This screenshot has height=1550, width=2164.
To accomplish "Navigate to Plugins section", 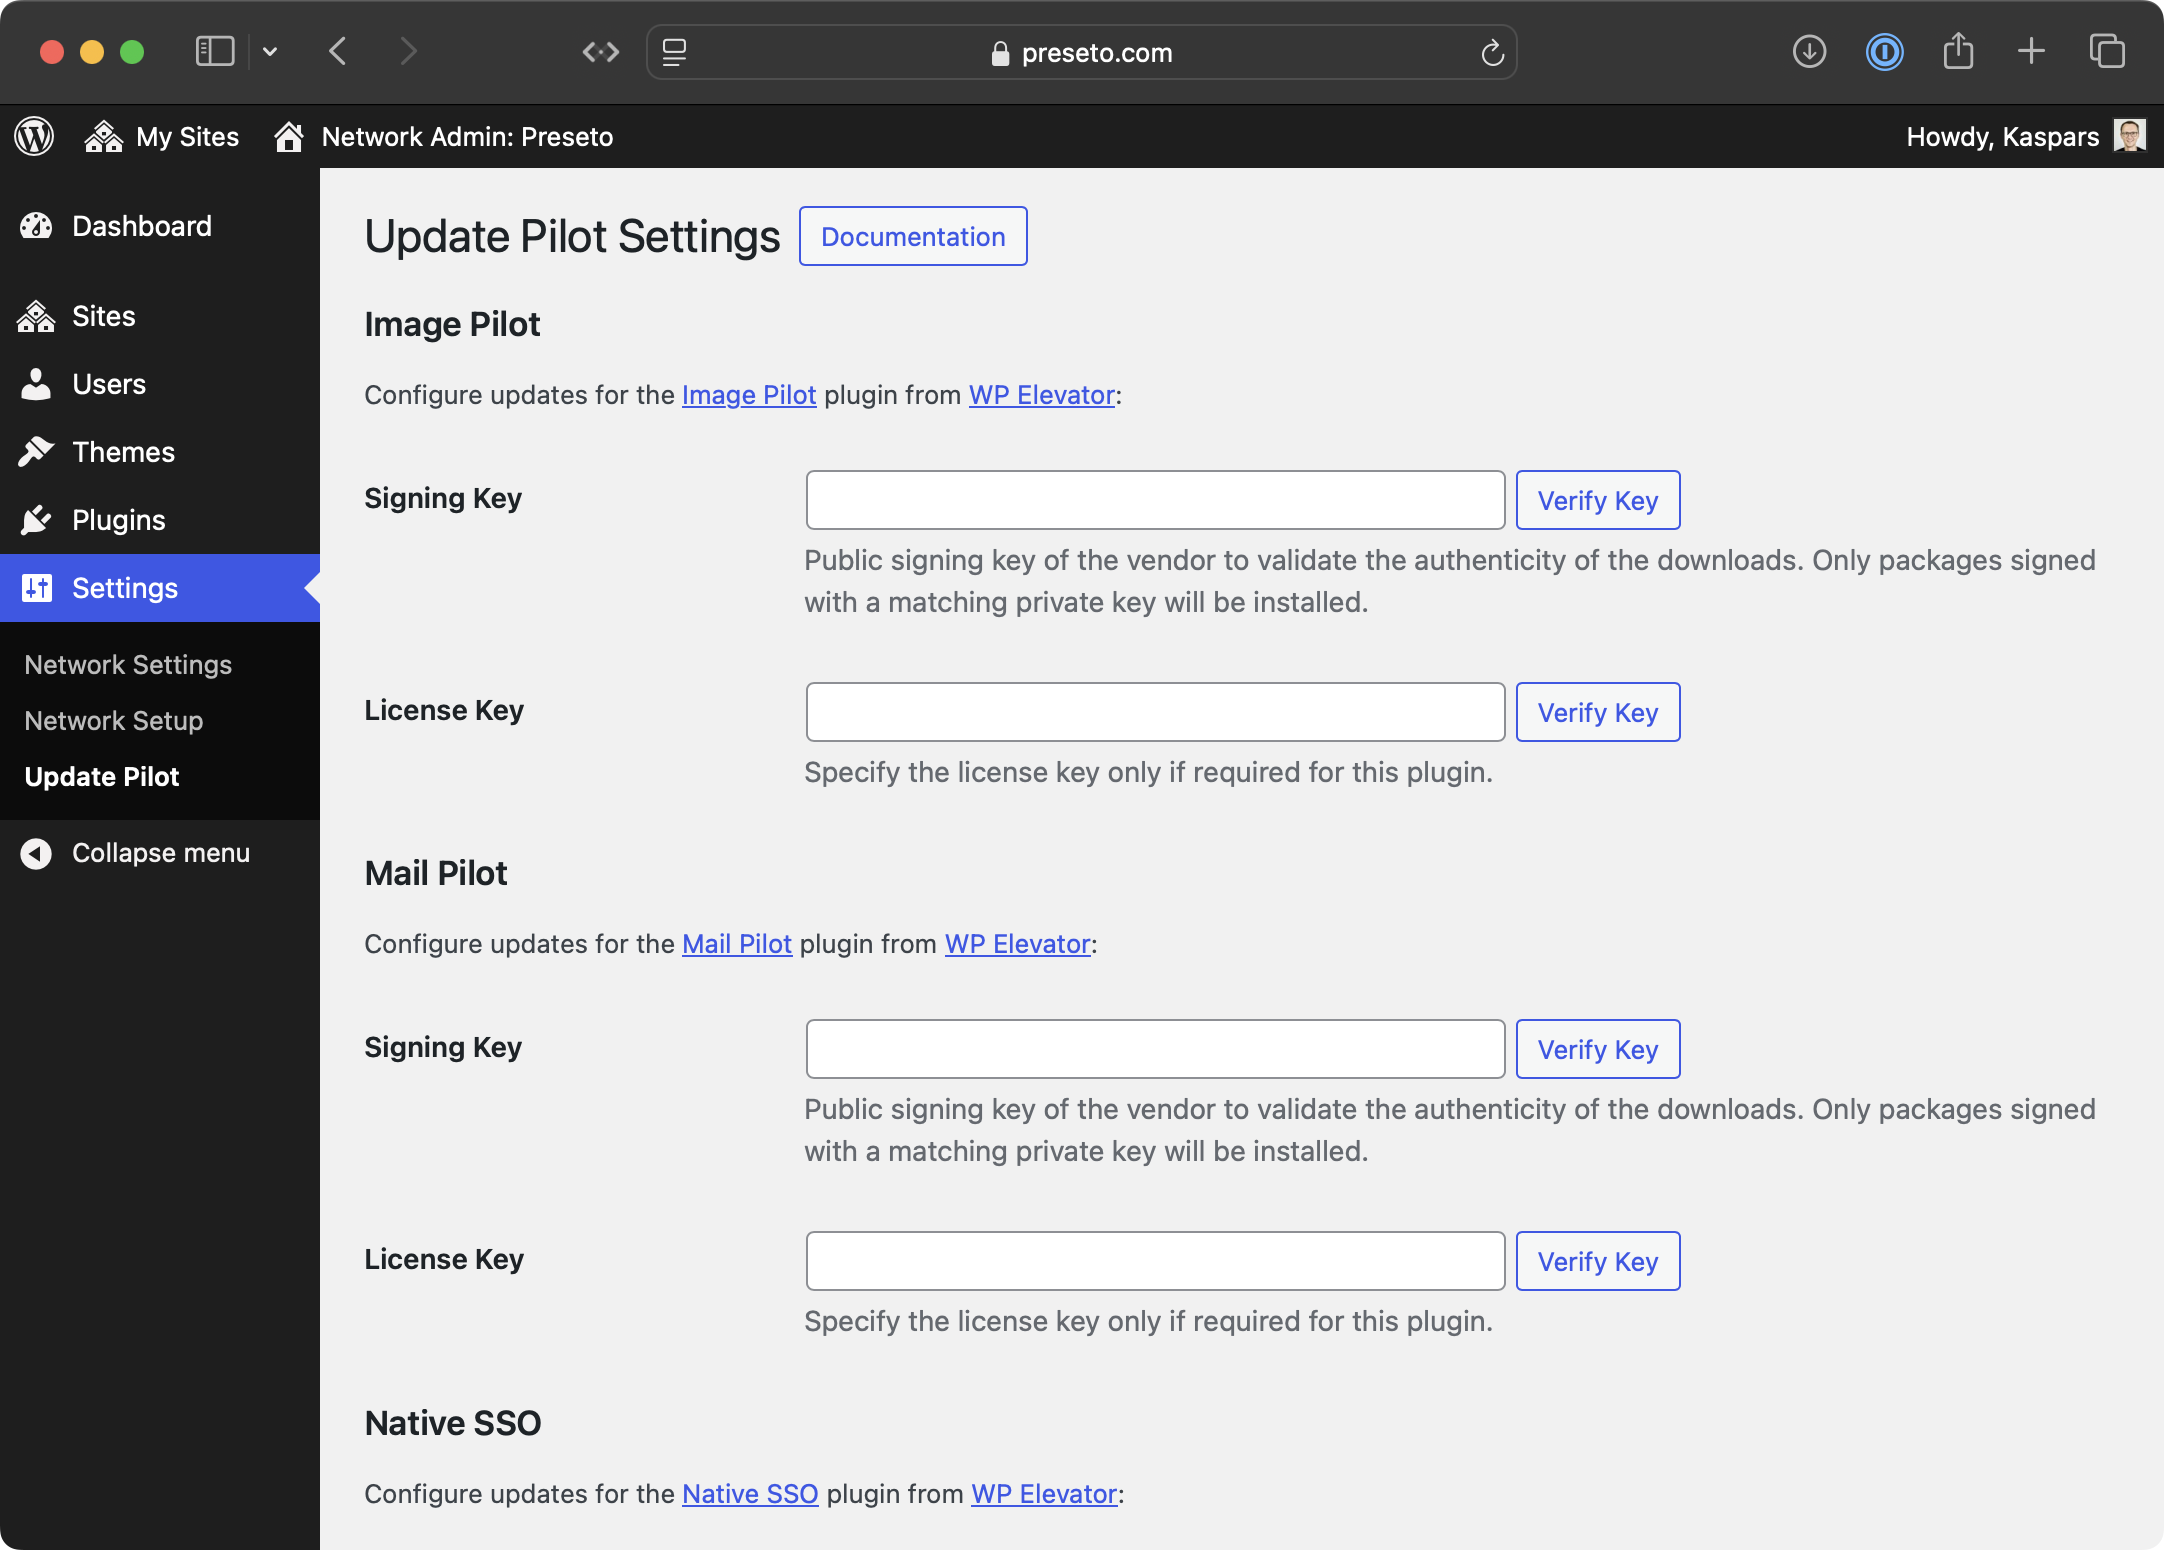I will (117, 518).
